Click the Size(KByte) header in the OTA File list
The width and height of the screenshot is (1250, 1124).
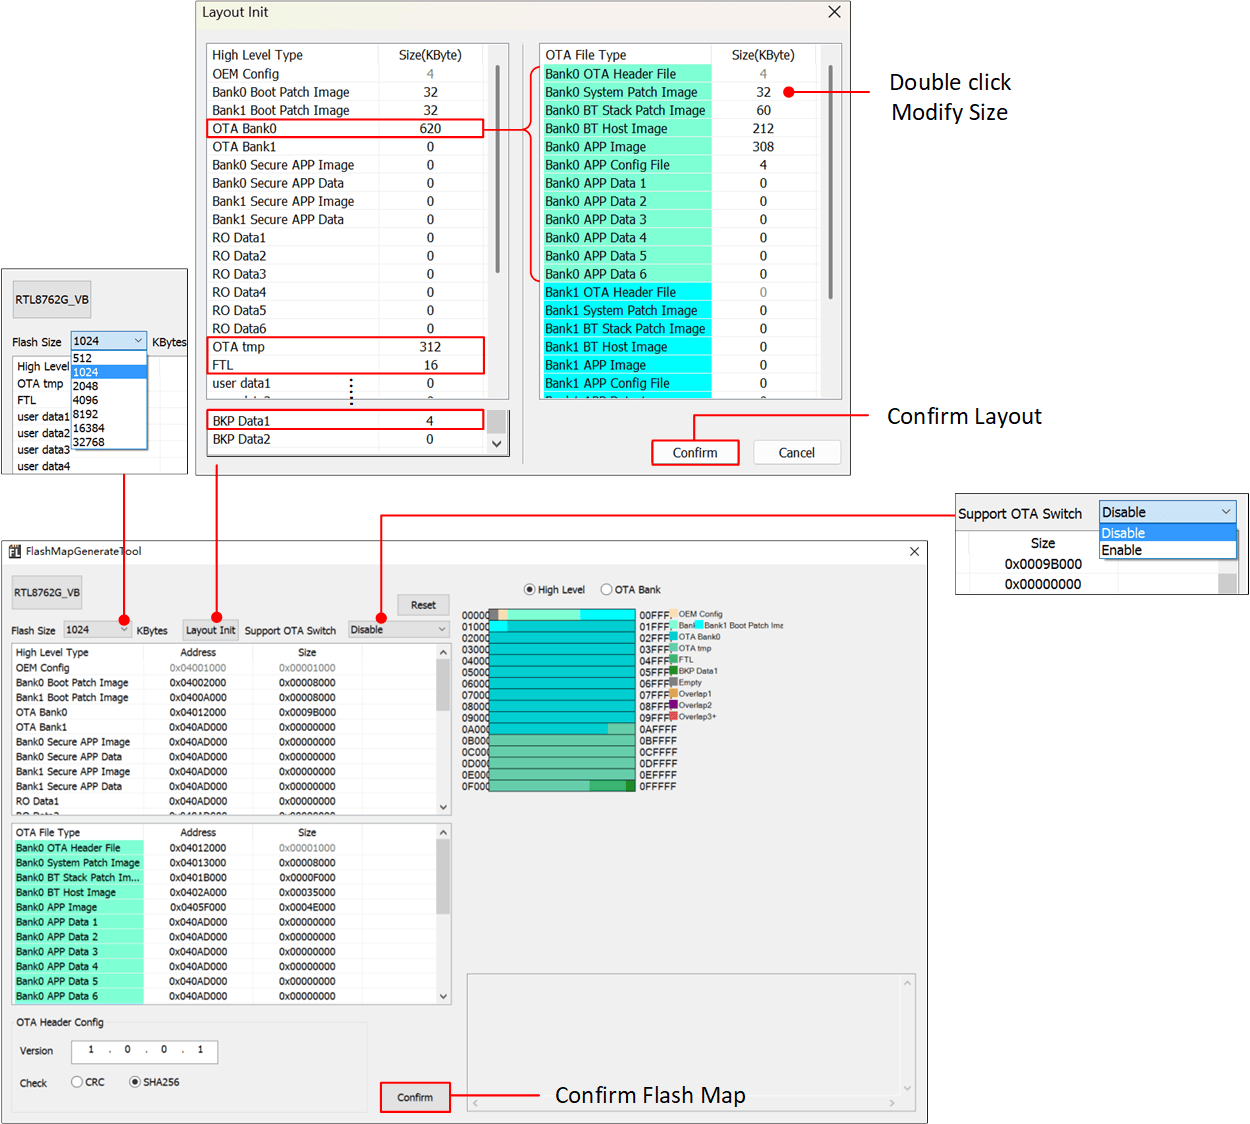point(763,55)
